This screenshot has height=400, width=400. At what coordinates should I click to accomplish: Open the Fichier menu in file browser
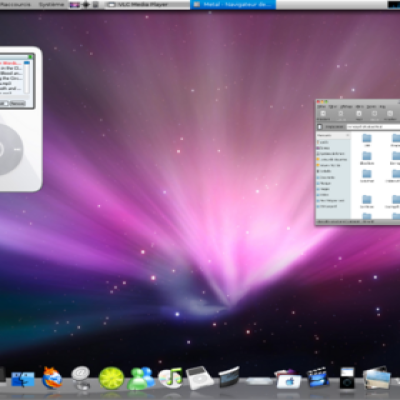(321, 107)
